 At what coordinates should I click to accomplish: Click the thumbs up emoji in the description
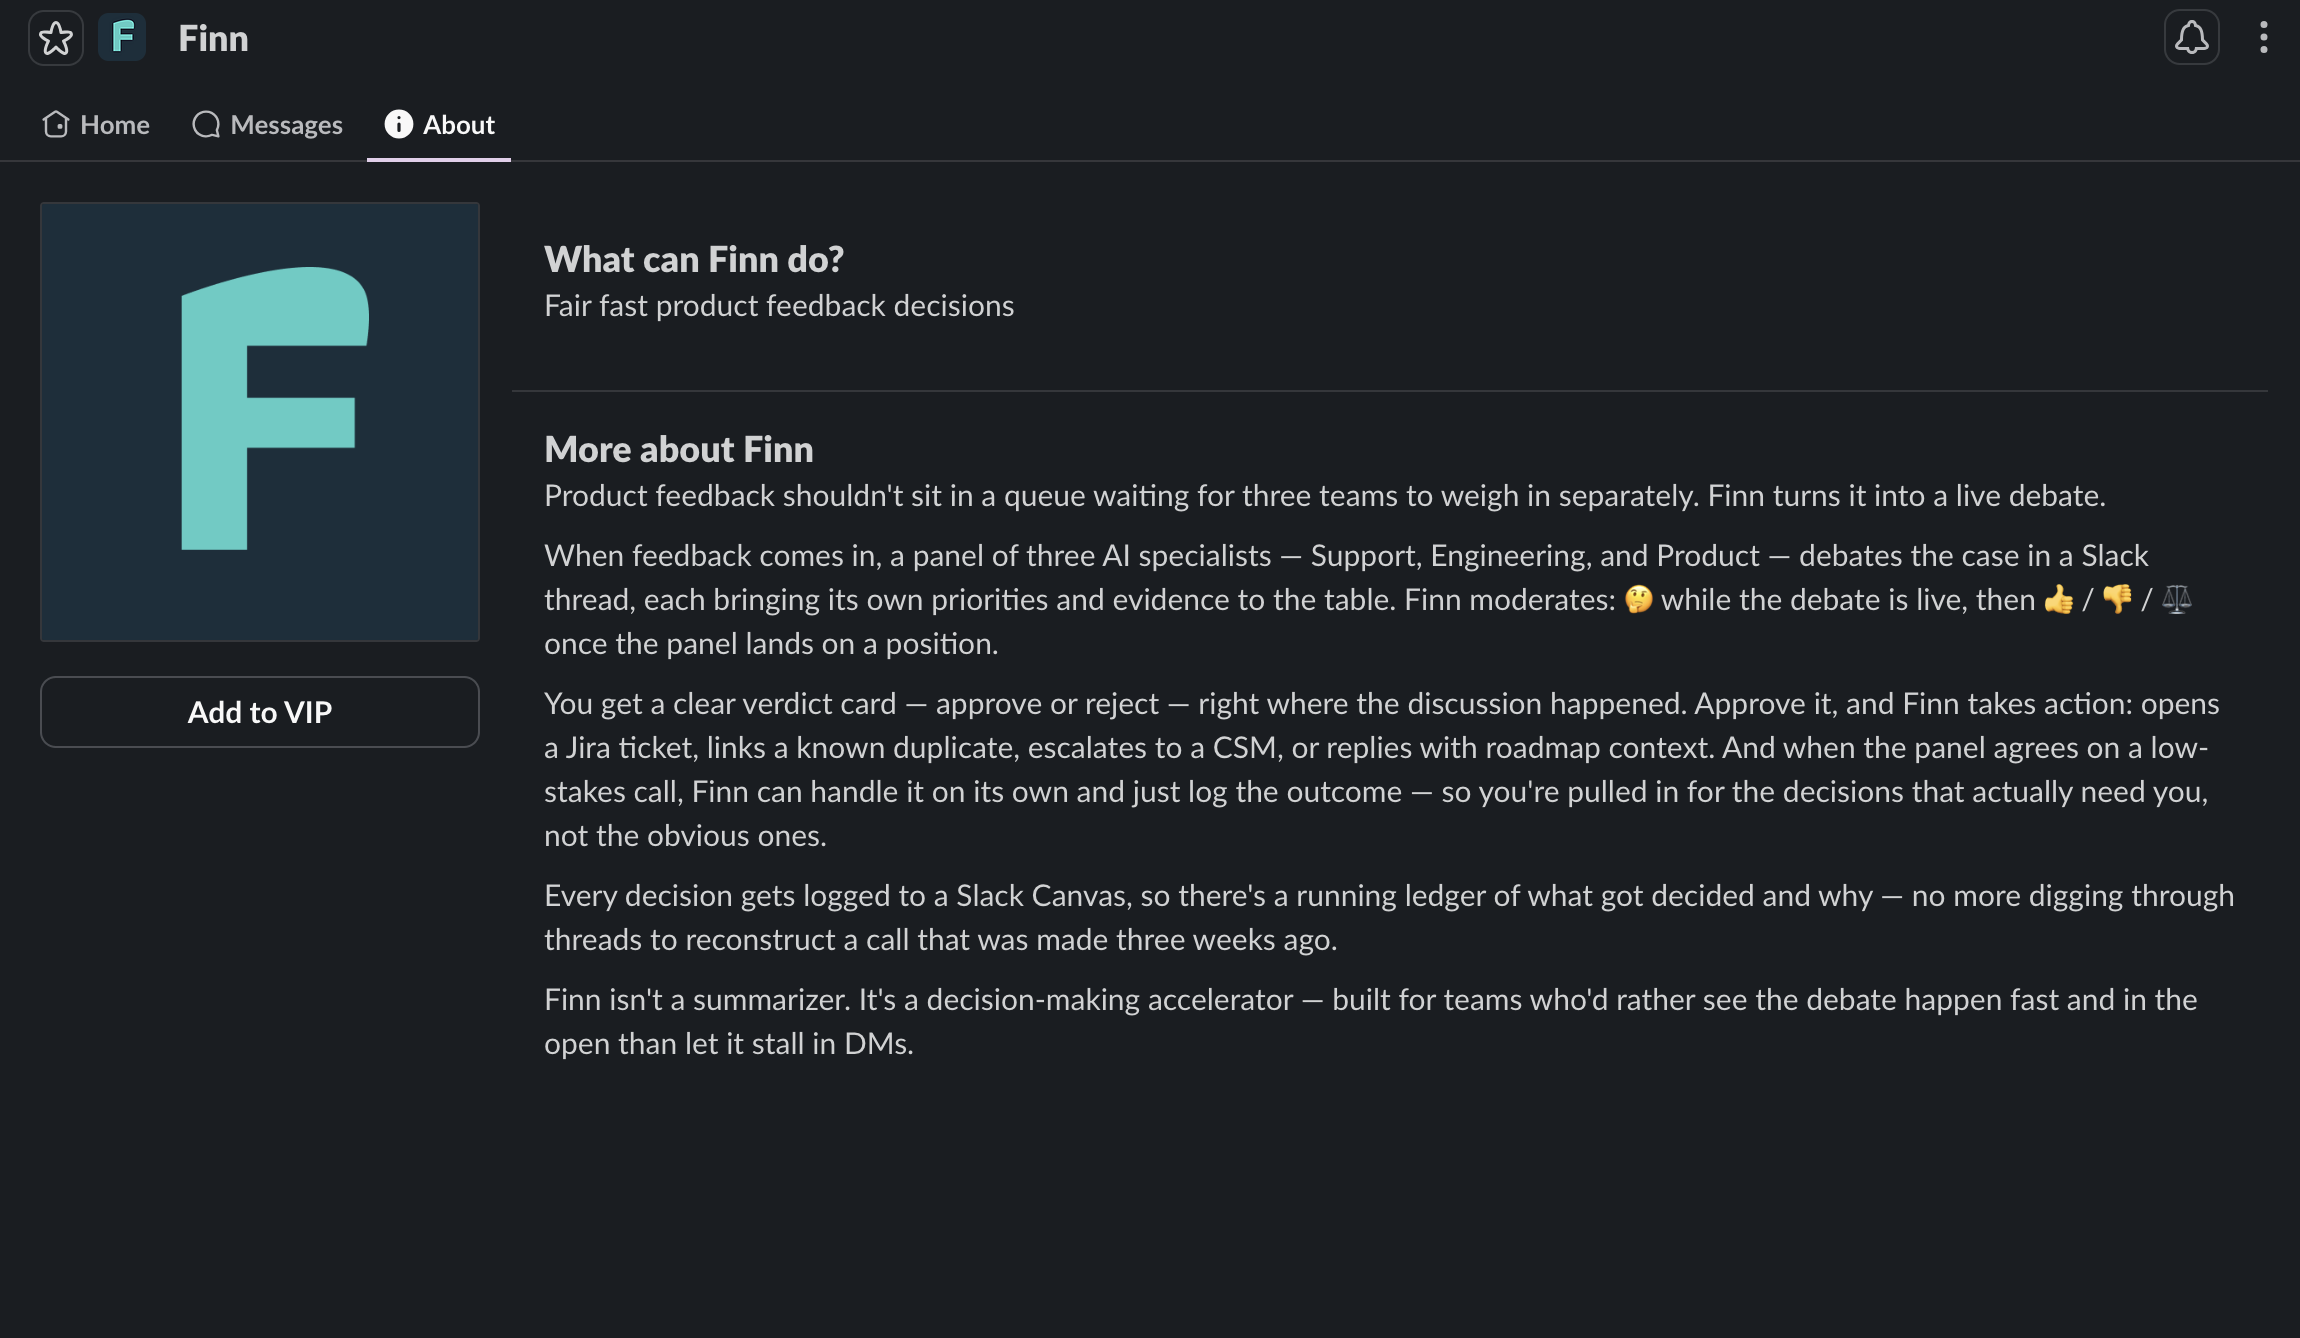[x=2059, y=600]
